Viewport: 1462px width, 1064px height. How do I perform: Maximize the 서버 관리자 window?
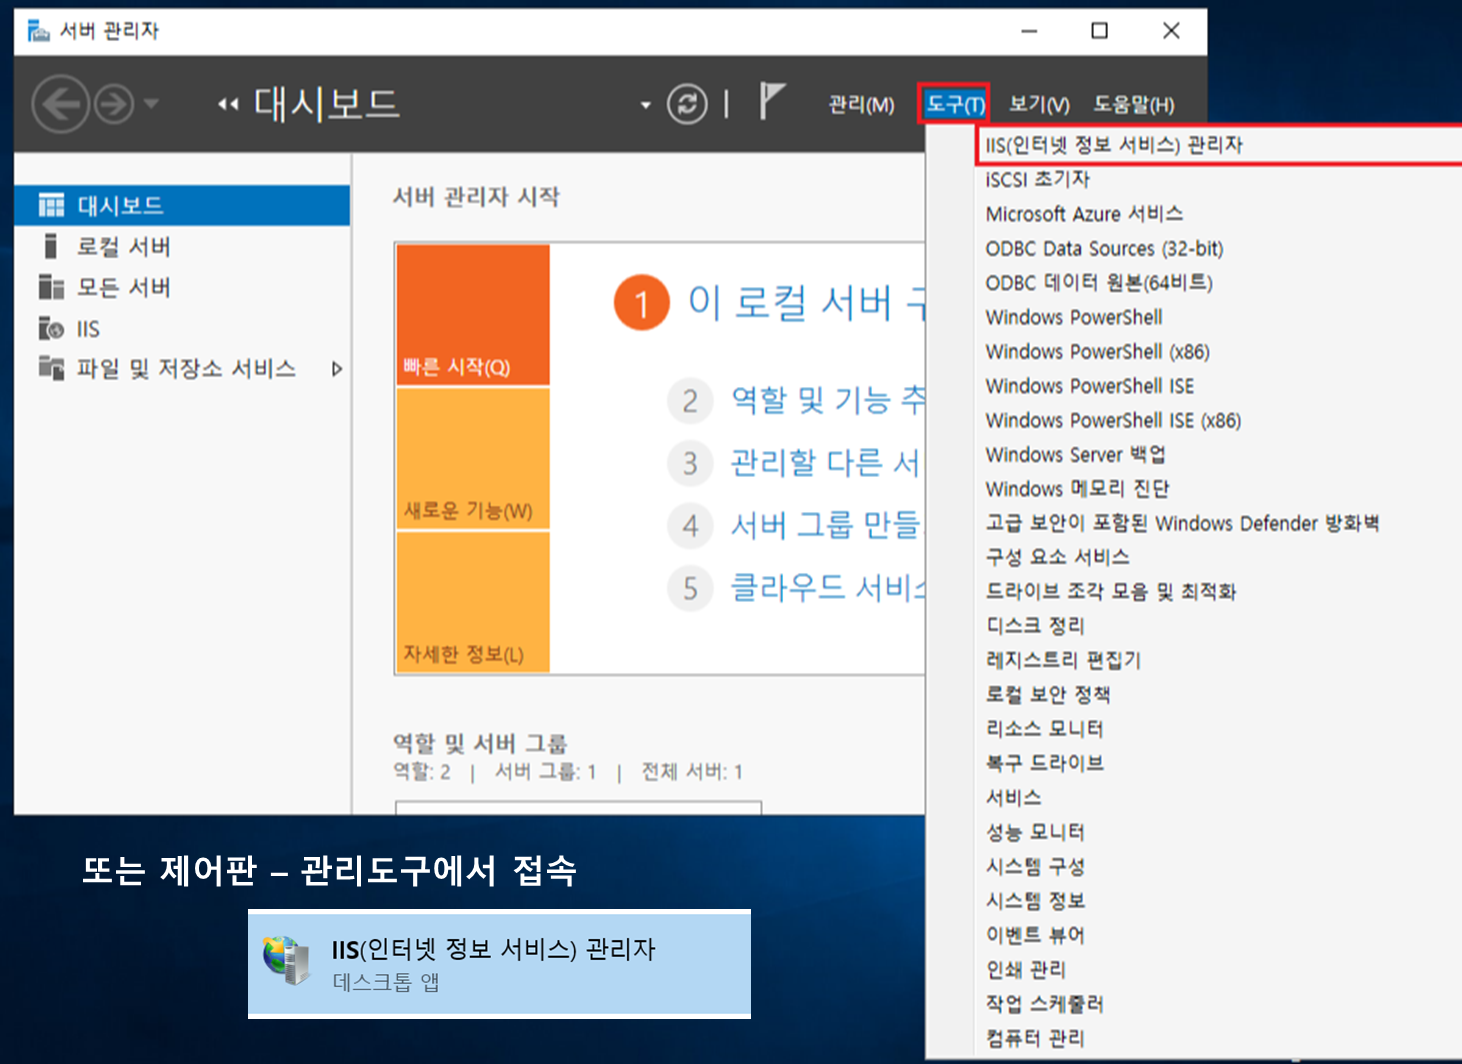tap(1099, 31)
